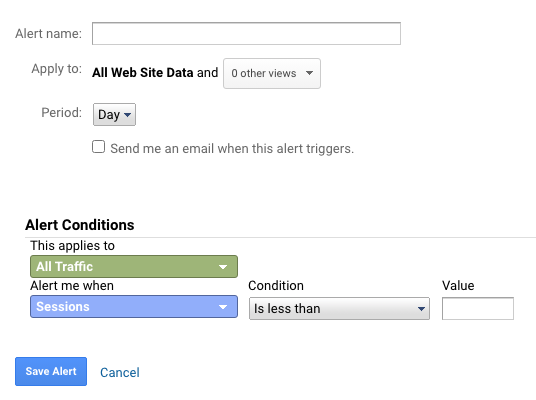Open the Period Day selector

(114, 115)
